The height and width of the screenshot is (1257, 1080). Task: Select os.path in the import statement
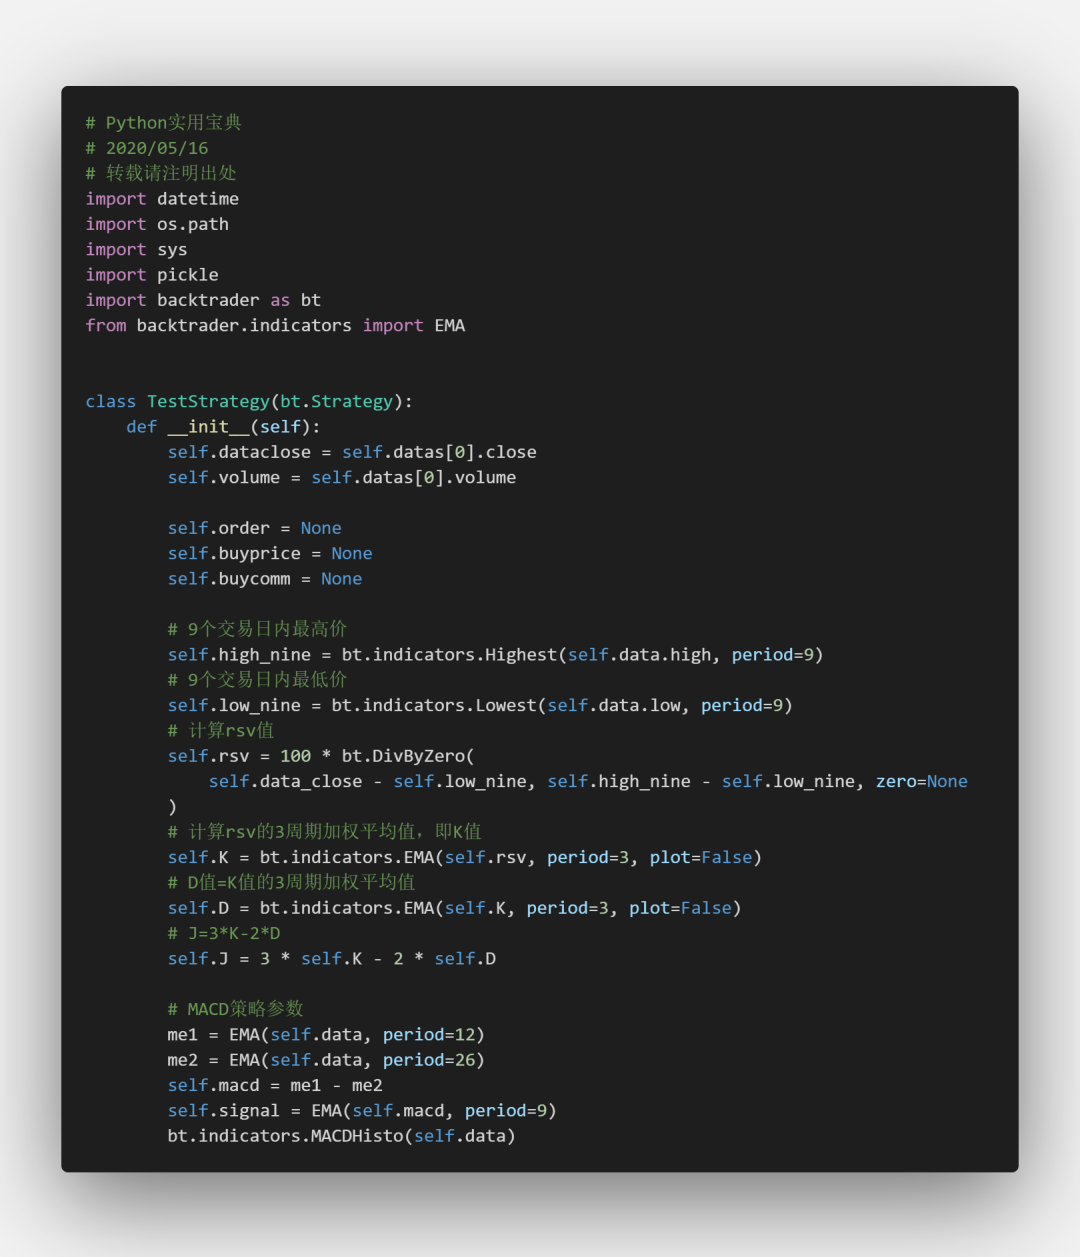tap(192, 224)
